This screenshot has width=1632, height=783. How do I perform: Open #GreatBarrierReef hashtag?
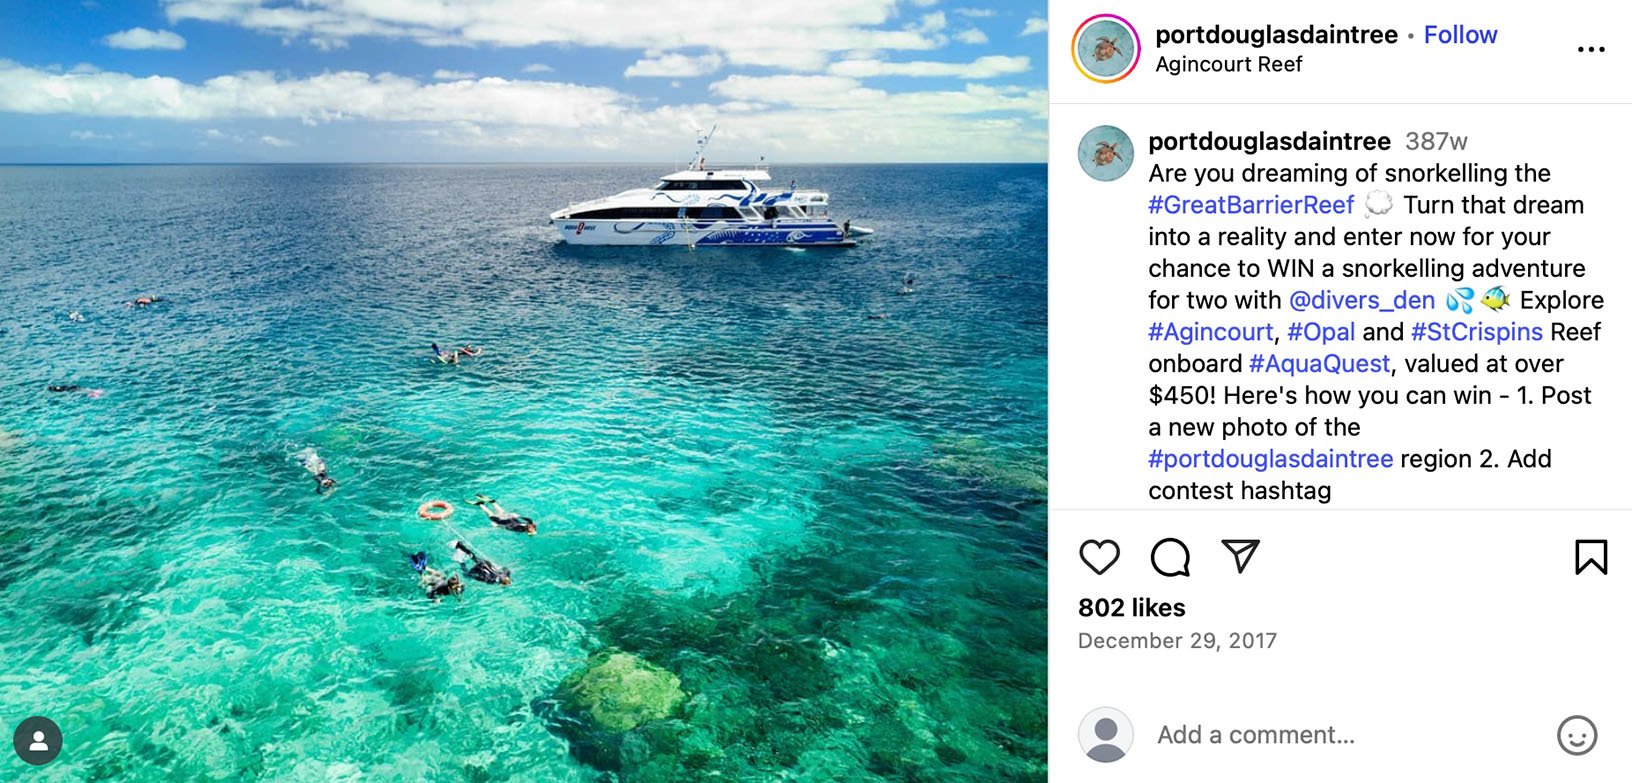point(1251,205)
